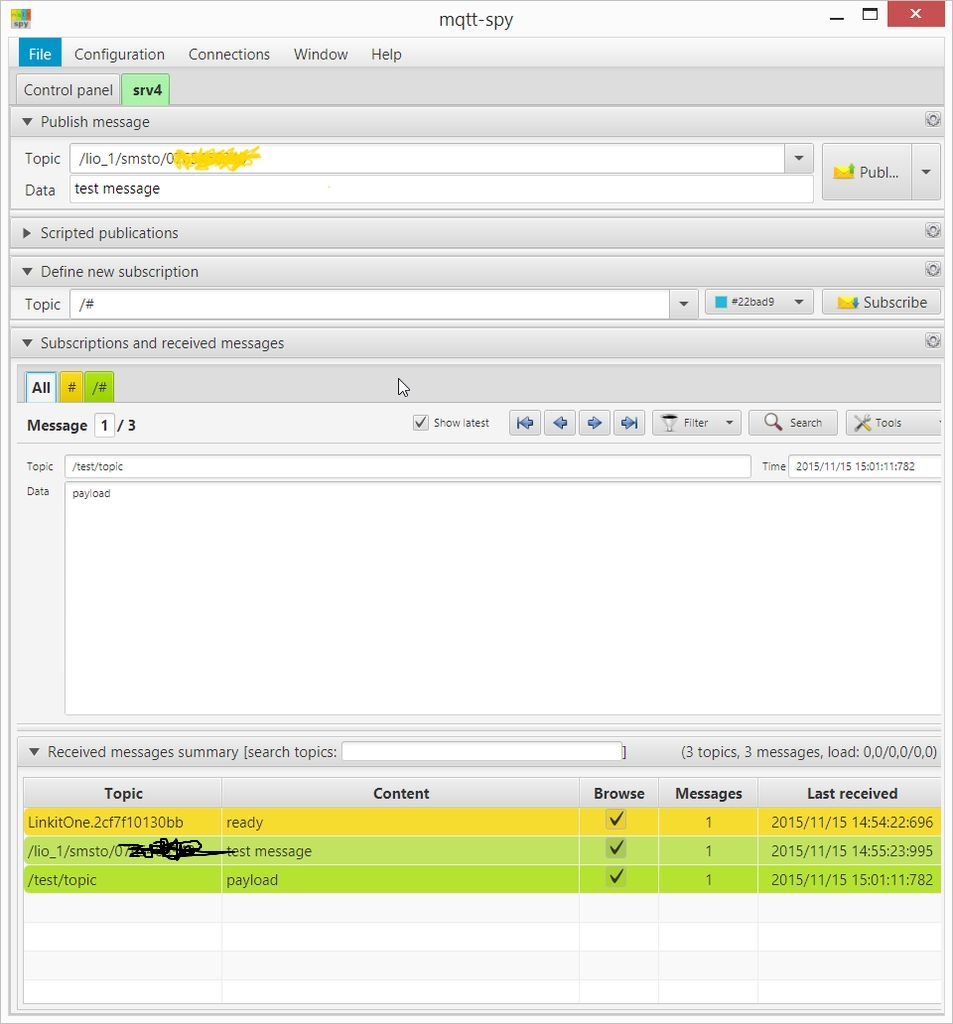The image size is (953, 1024).
Task: Jump to first message arrow button
Action: [x=525, y=423]
